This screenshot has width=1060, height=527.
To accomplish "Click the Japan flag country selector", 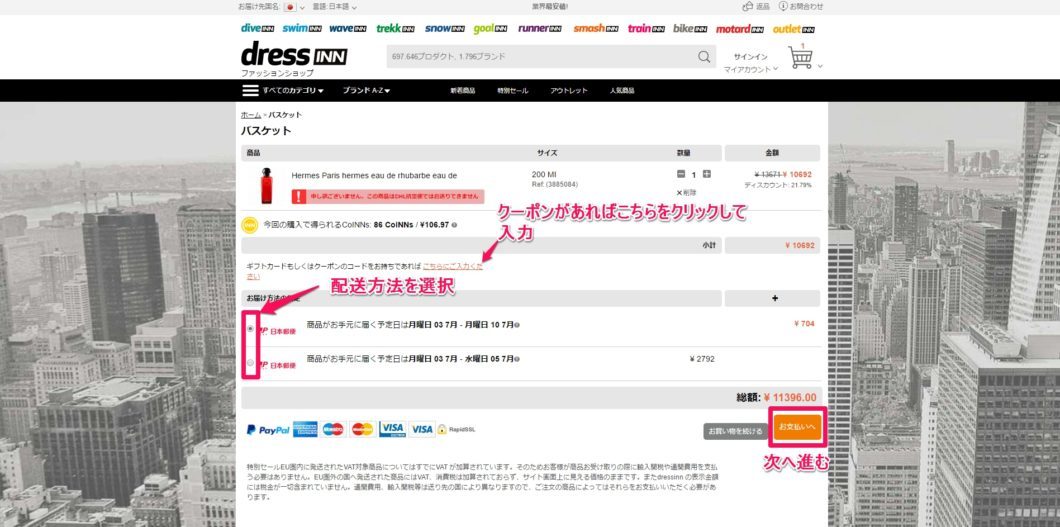I will [290, 7].
